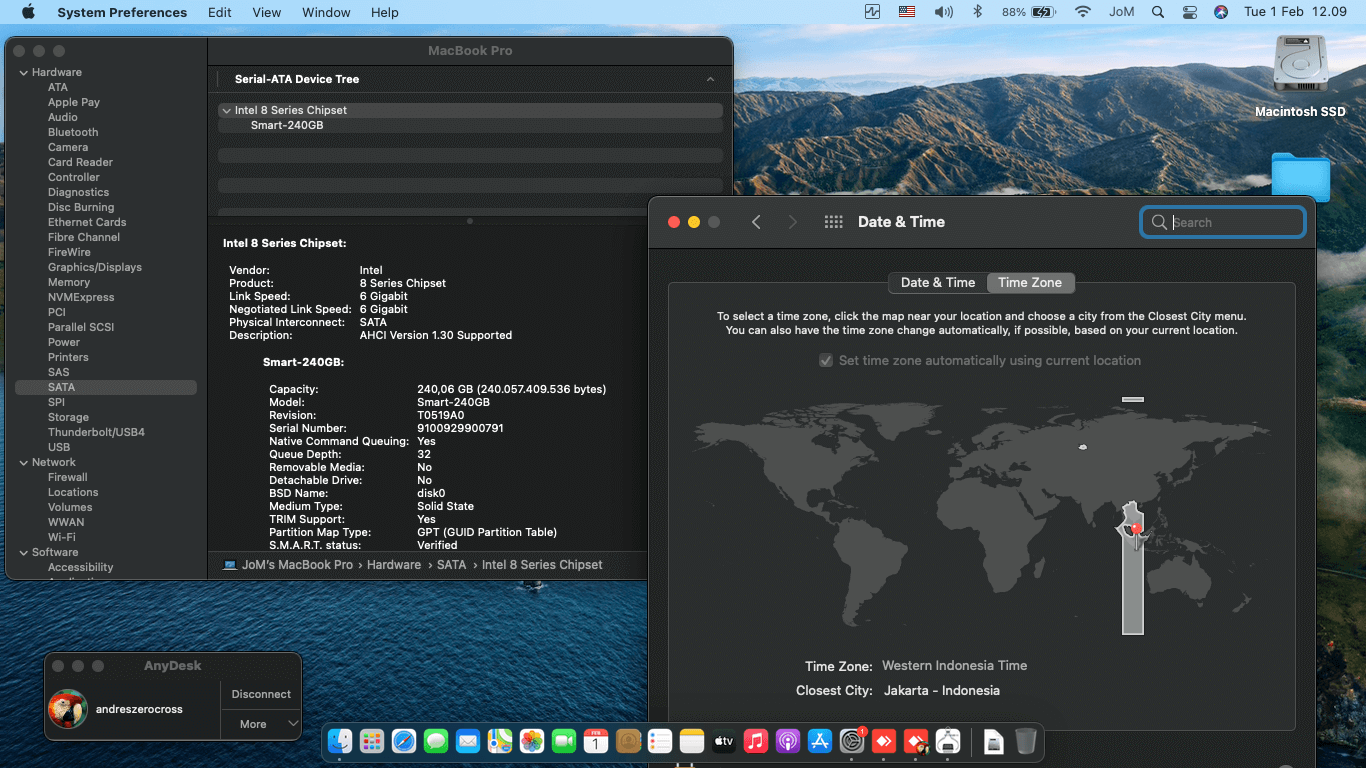Show all preferences grid icon
Viewport: 1366px width, 768px height.
point(833,222)
